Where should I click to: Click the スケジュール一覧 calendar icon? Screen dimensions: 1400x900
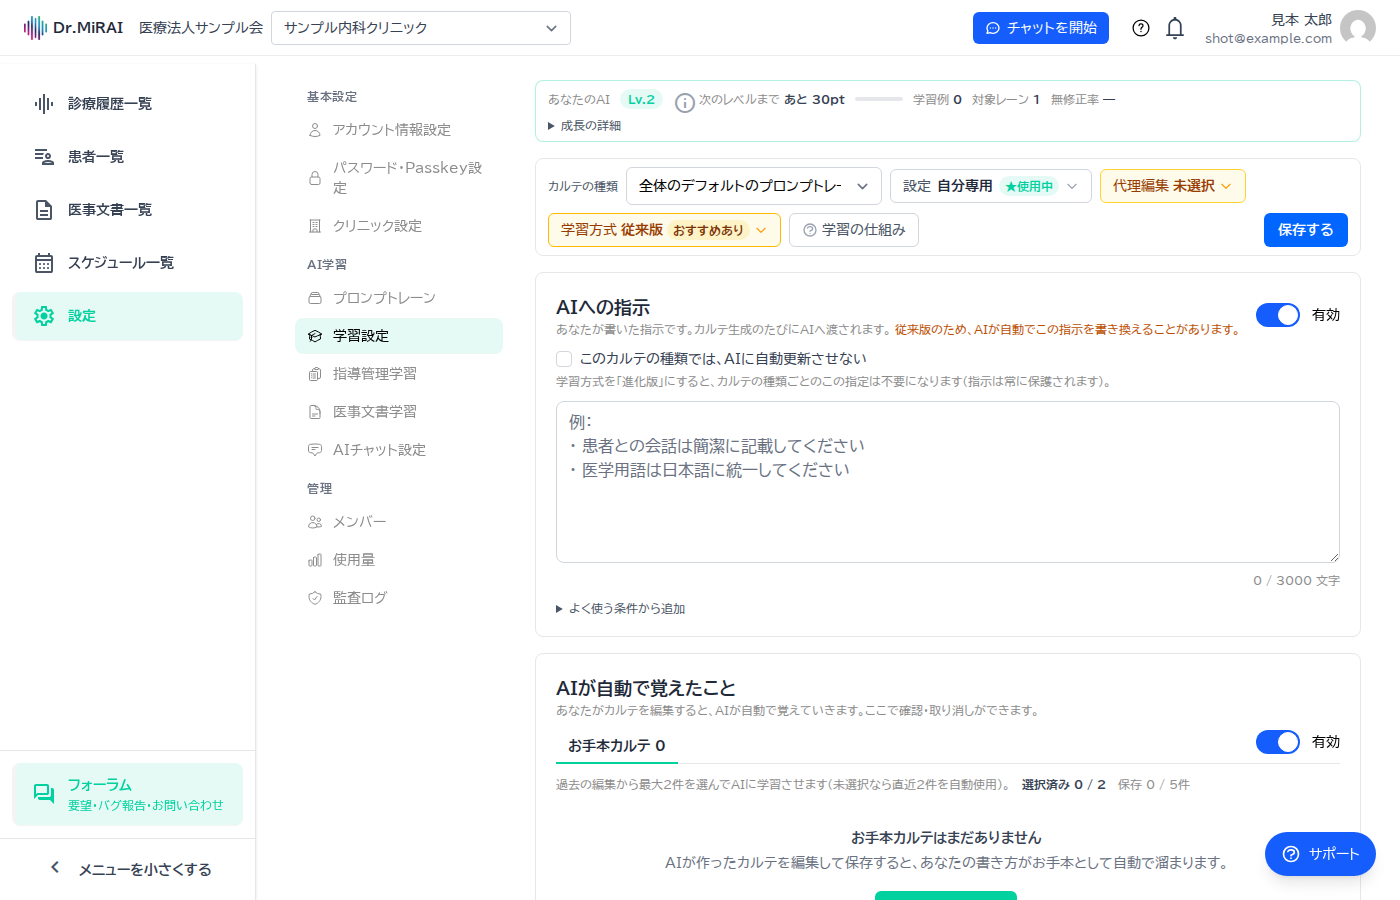[44, 263]
